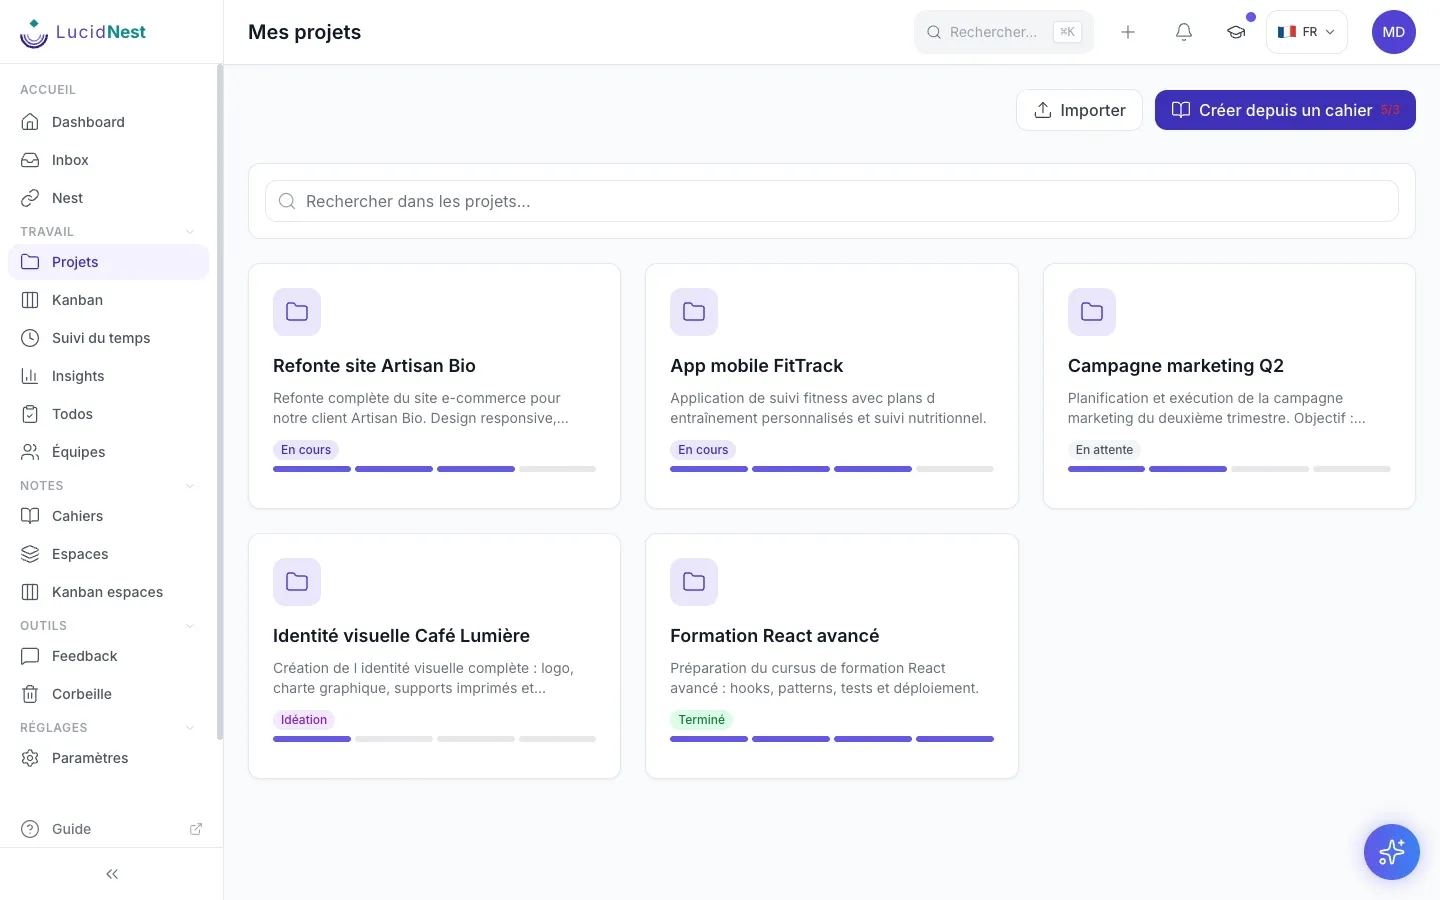Open Suivi du temps menu item

click(108, 338)
